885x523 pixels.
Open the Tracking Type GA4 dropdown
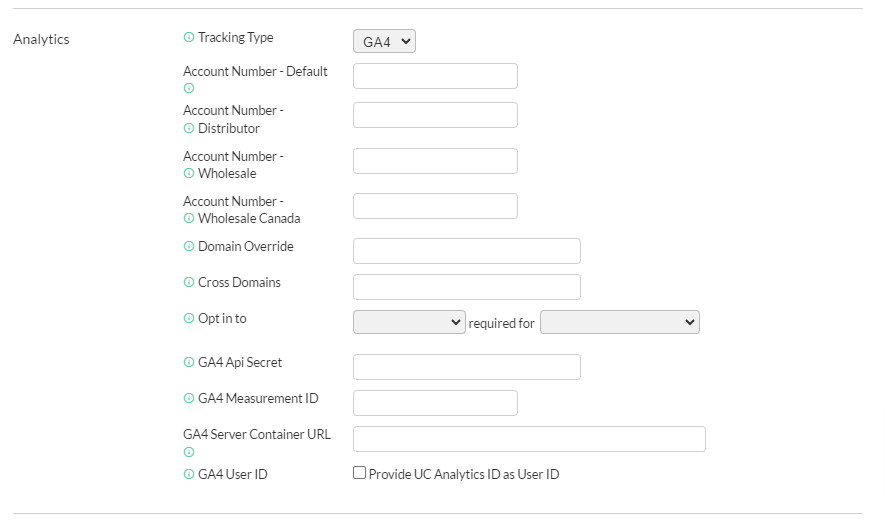(384, 41)
